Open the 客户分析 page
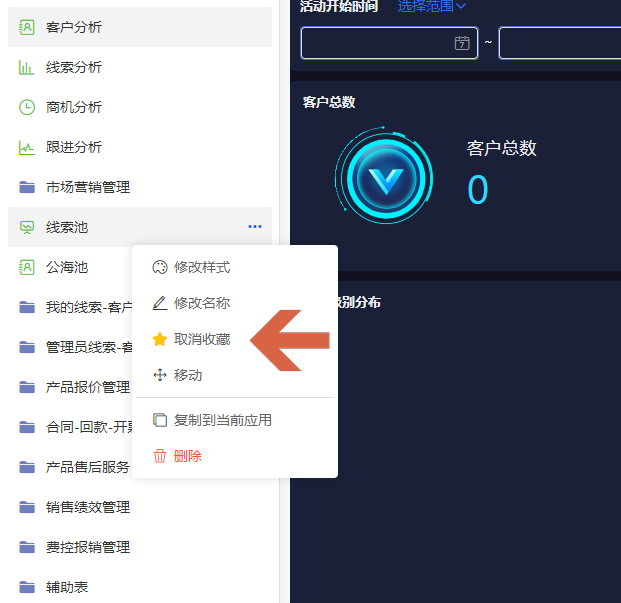Viewport: 621px width, 603px height. (140, 27)
